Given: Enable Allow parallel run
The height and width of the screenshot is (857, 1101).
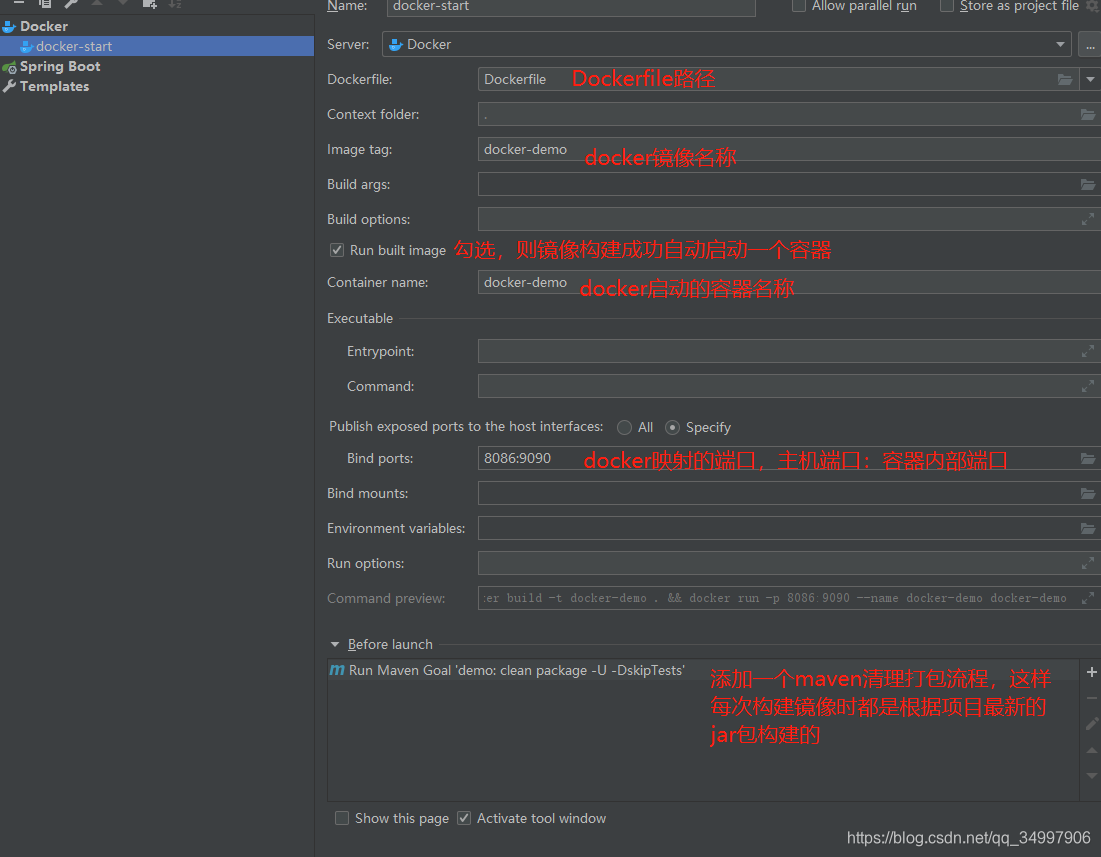Looking at the screenshot, I should [x=798, y=7].
